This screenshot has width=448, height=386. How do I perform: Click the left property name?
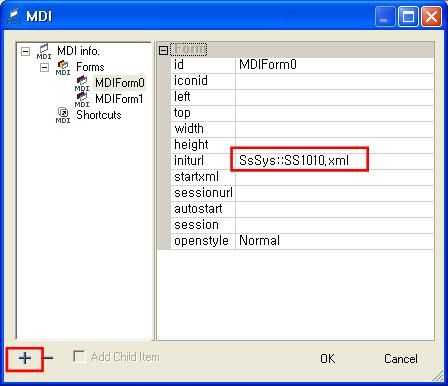click(x=182, y=97)
